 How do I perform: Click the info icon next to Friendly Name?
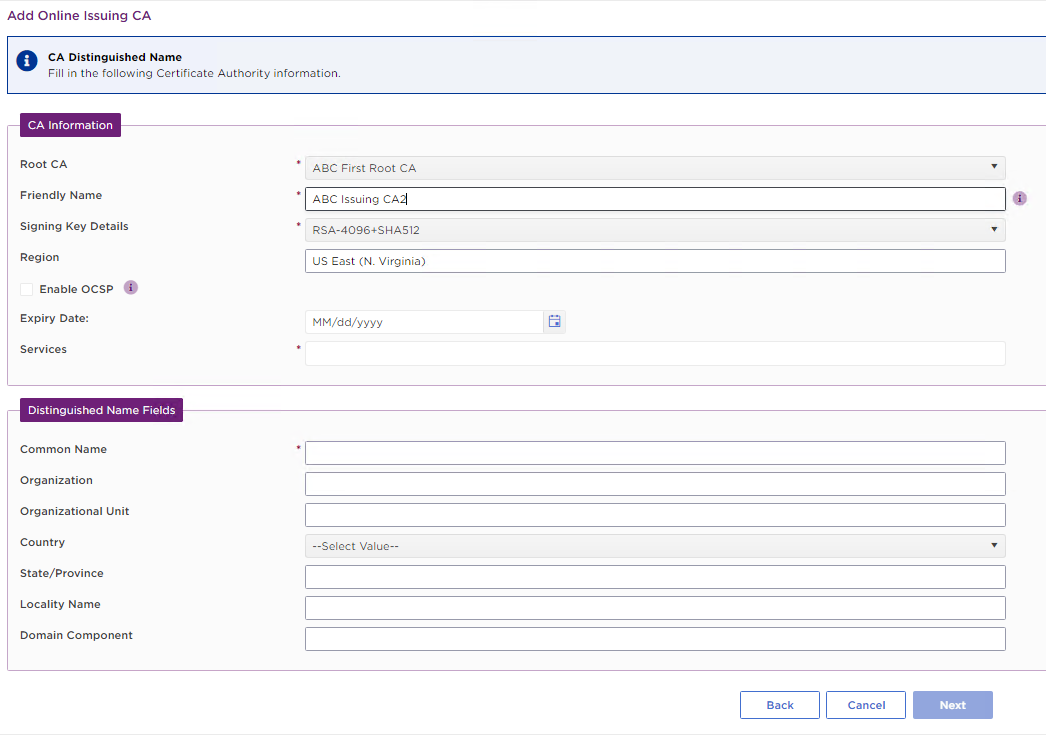pyautogui.click(x=1019, y=199)
